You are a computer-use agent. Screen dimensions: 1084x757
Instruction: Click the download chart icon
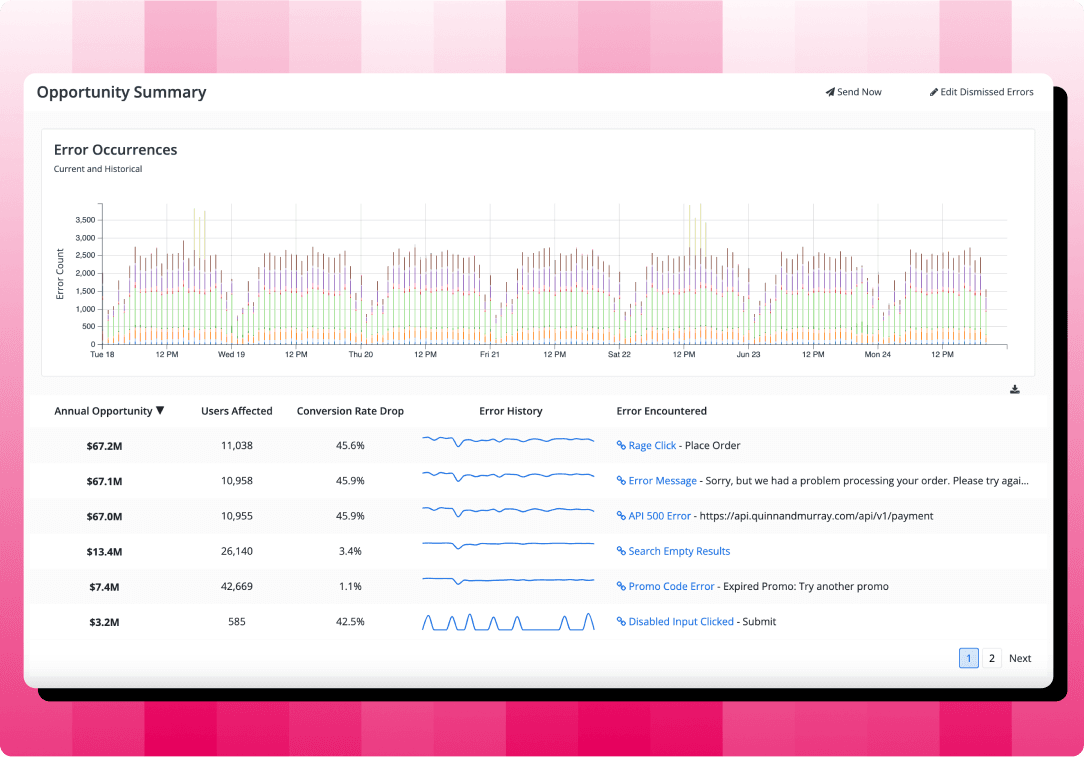pyautogui.click(x=1015, y=389)
